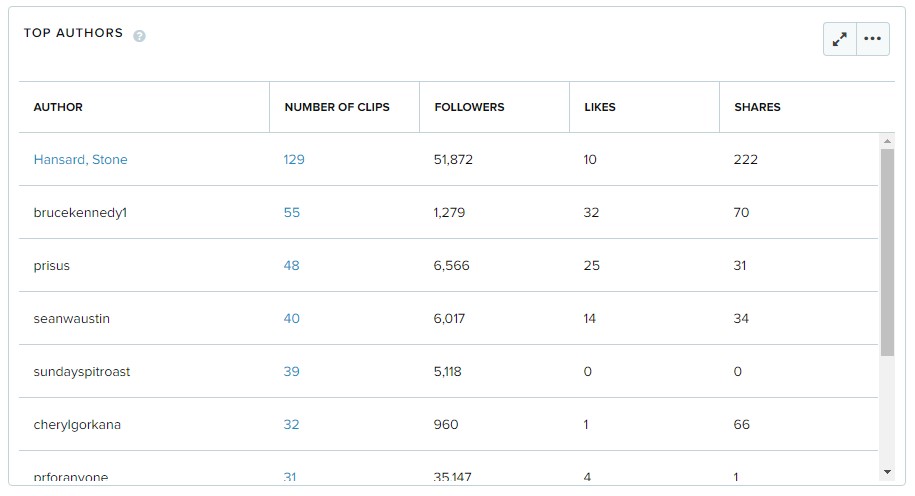The width and height of the screenshot is (915, 496).
Task: Sort the table by Likes column
Action: 600,107
